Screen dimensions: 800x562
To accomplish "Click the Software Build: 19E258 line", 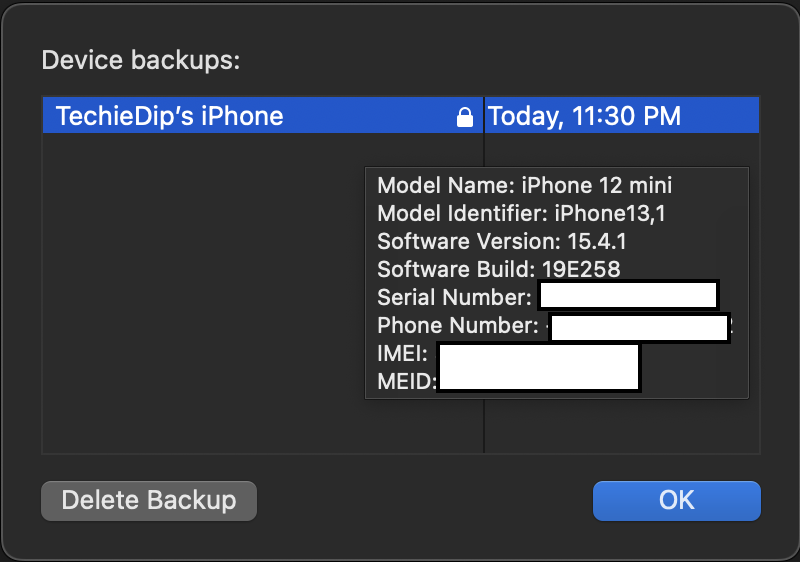I will (x=498, y=269).
